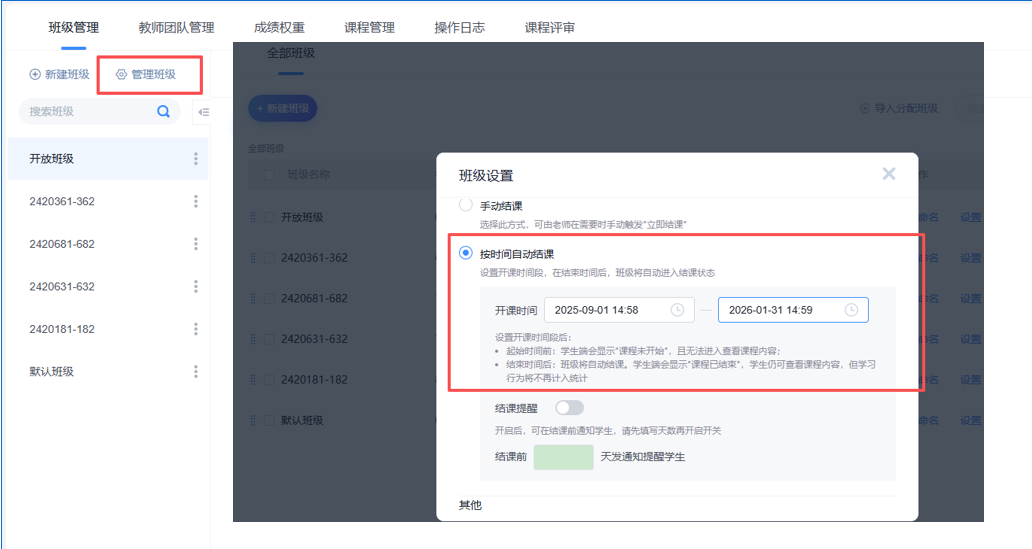Click the 其他 section heading
Viewport: 1032px width, 549px height.
pyautogui.click(x=470, y=505)
